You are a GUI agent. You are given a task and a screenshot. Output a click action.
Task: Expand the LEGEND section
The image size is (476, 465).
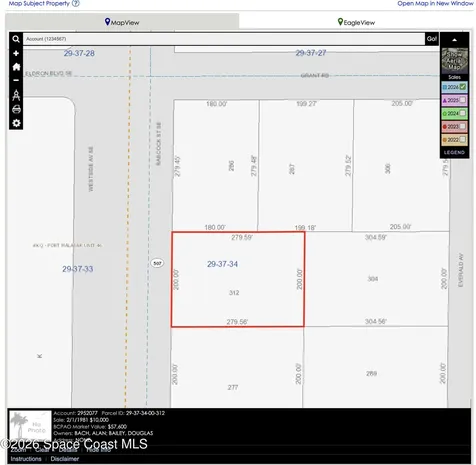click(454, 152)
